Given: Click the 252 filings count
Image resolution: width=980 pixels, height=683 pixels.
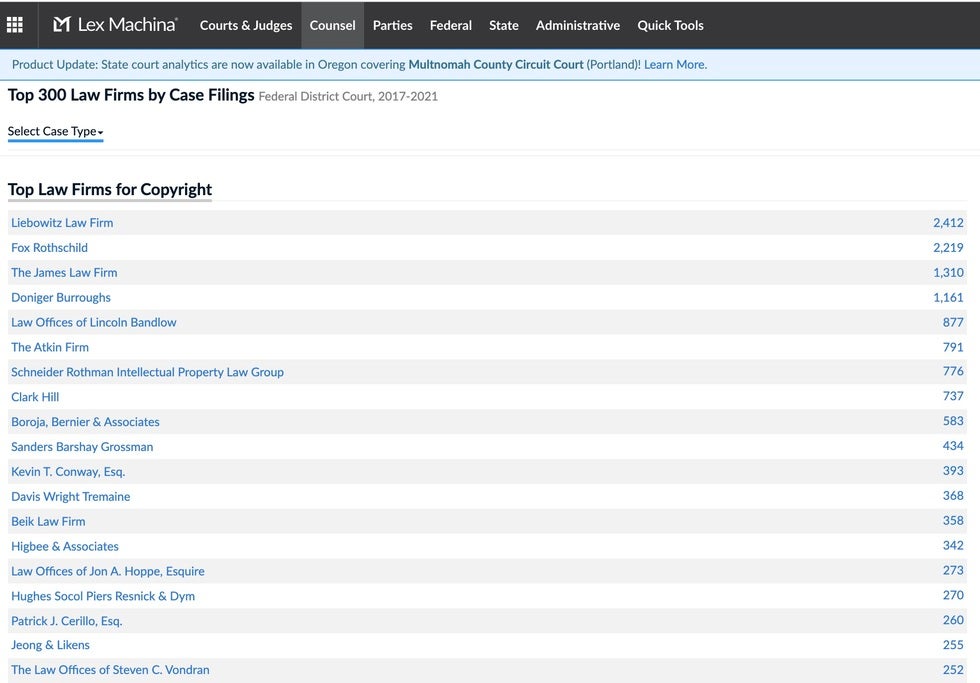Looking at the screenshot, I should pyautogui.click(x=953, y=670).
